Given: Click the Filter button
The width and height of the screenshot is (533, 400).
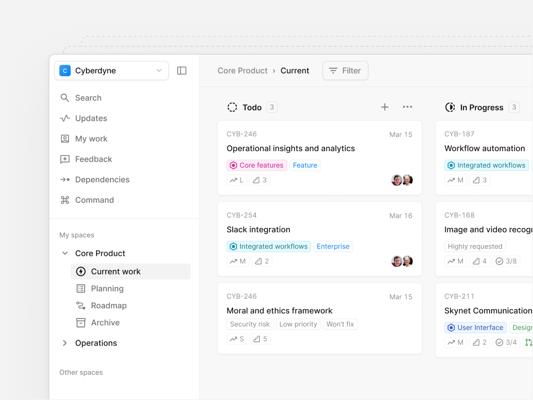Looking at the screenshot, I should pos(345,71).
